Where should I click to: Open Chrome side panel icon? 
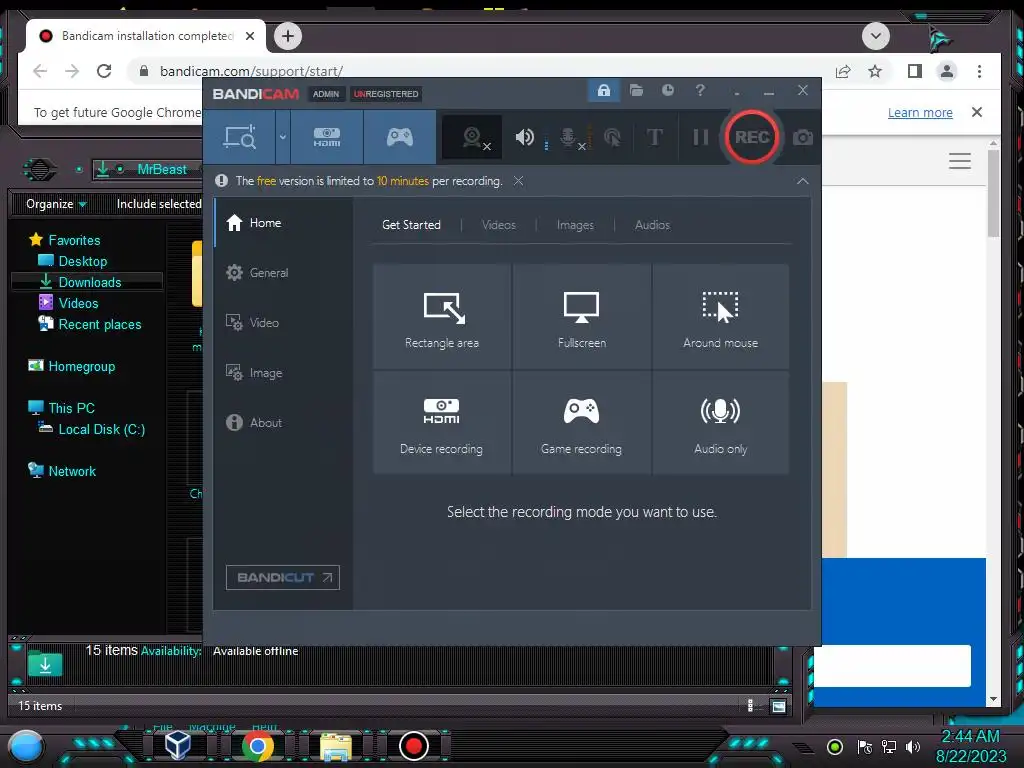[x=914, y=71]
